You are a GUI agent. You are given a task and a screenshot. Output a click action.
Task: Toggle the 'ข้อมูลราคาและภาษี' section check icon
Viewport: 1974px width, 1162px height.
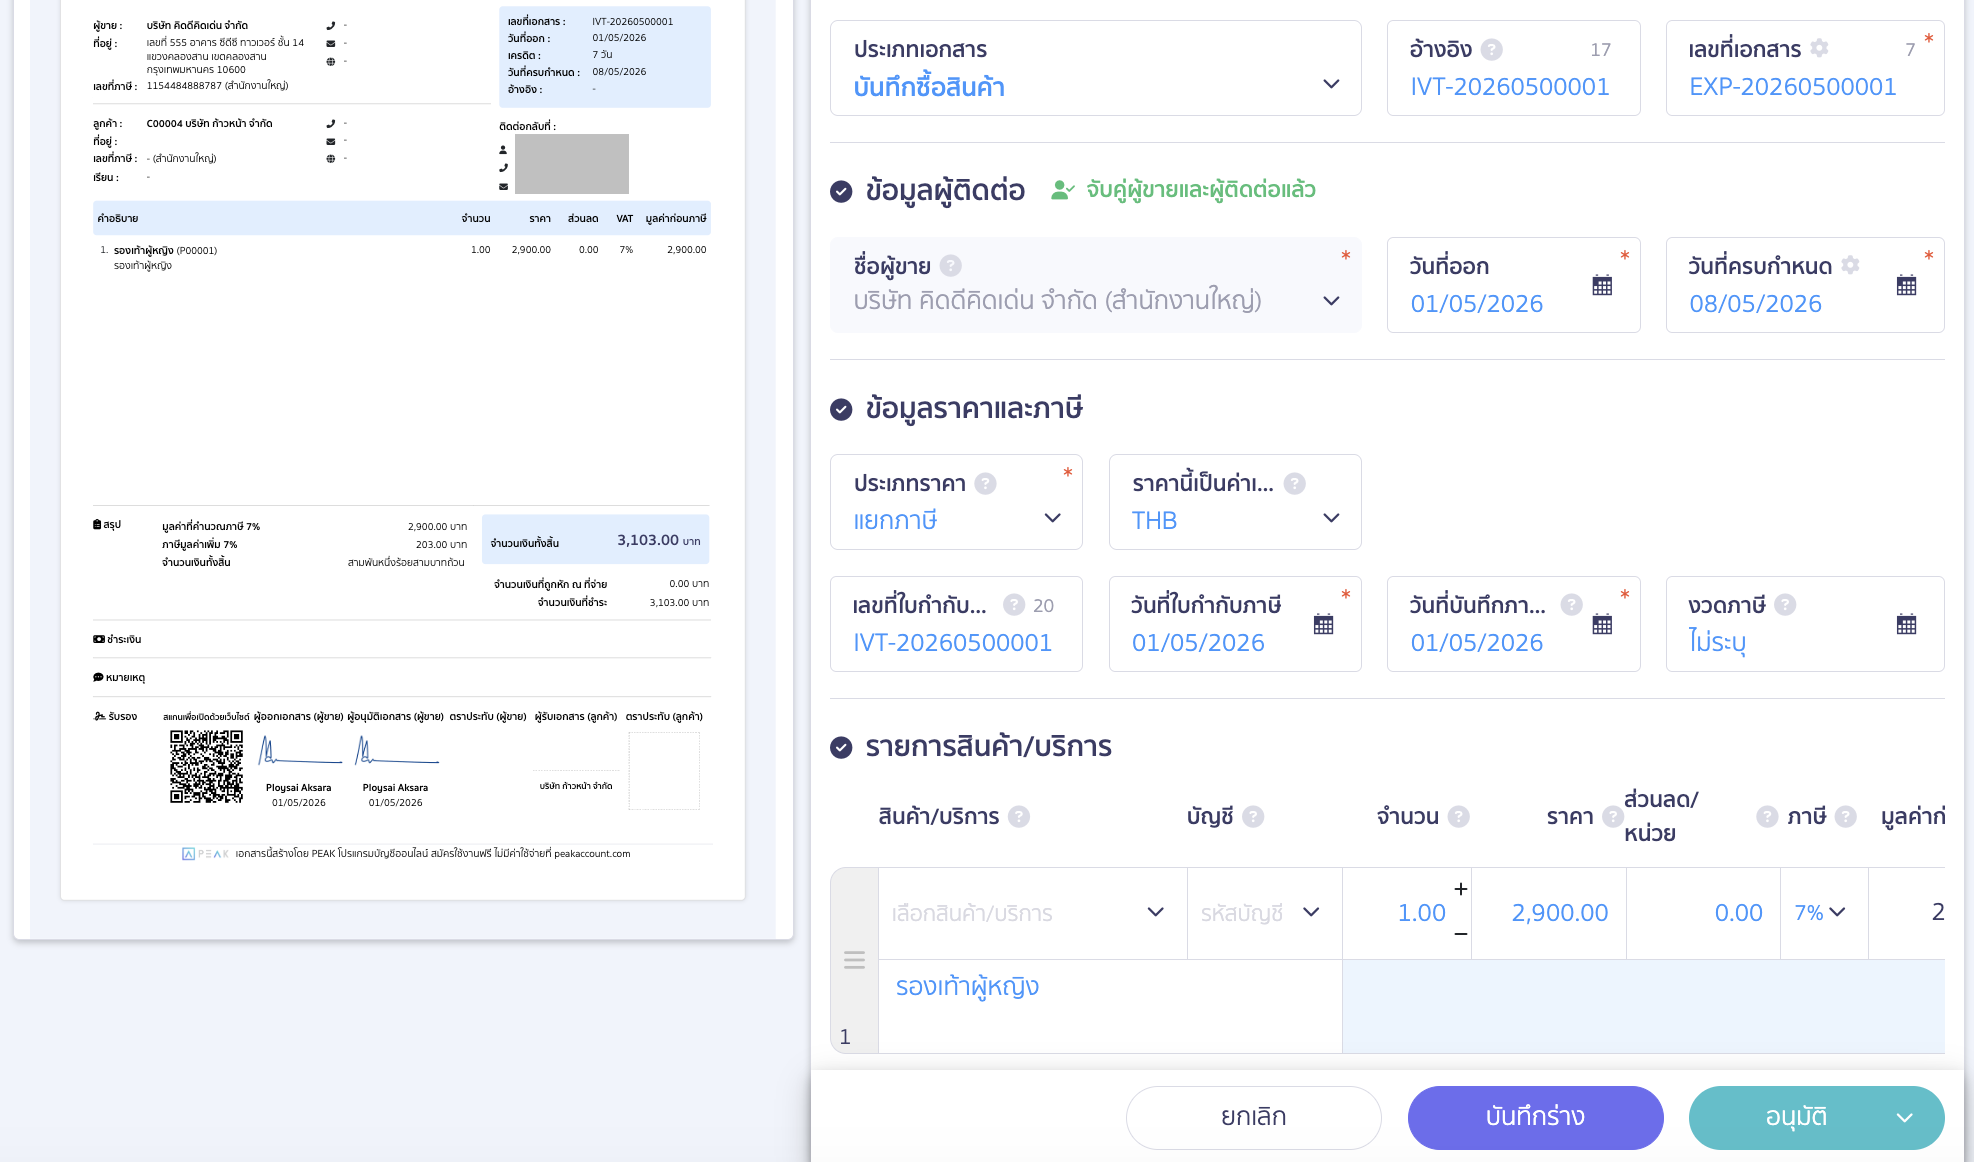pos(841,409)
